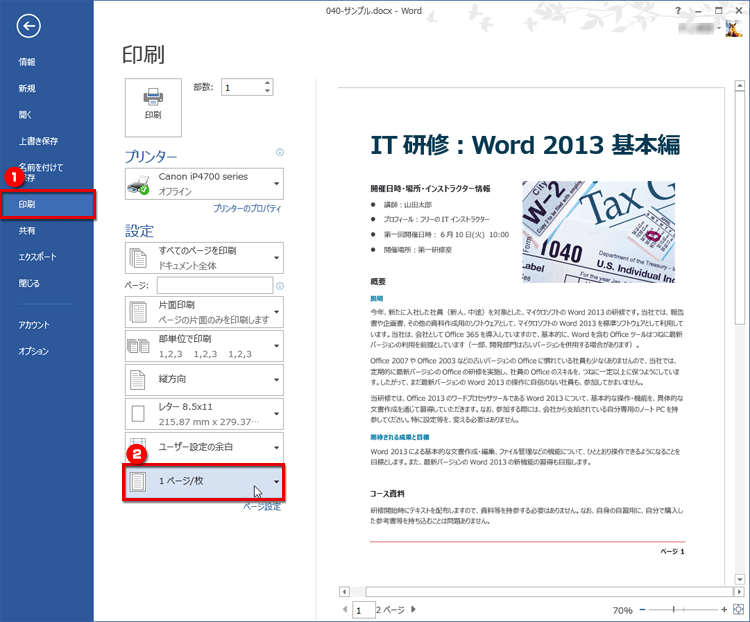Click the preview vertical scrollbar thumb
The height and width of the screenshot is (622, 750).
[x=739, y=209]
